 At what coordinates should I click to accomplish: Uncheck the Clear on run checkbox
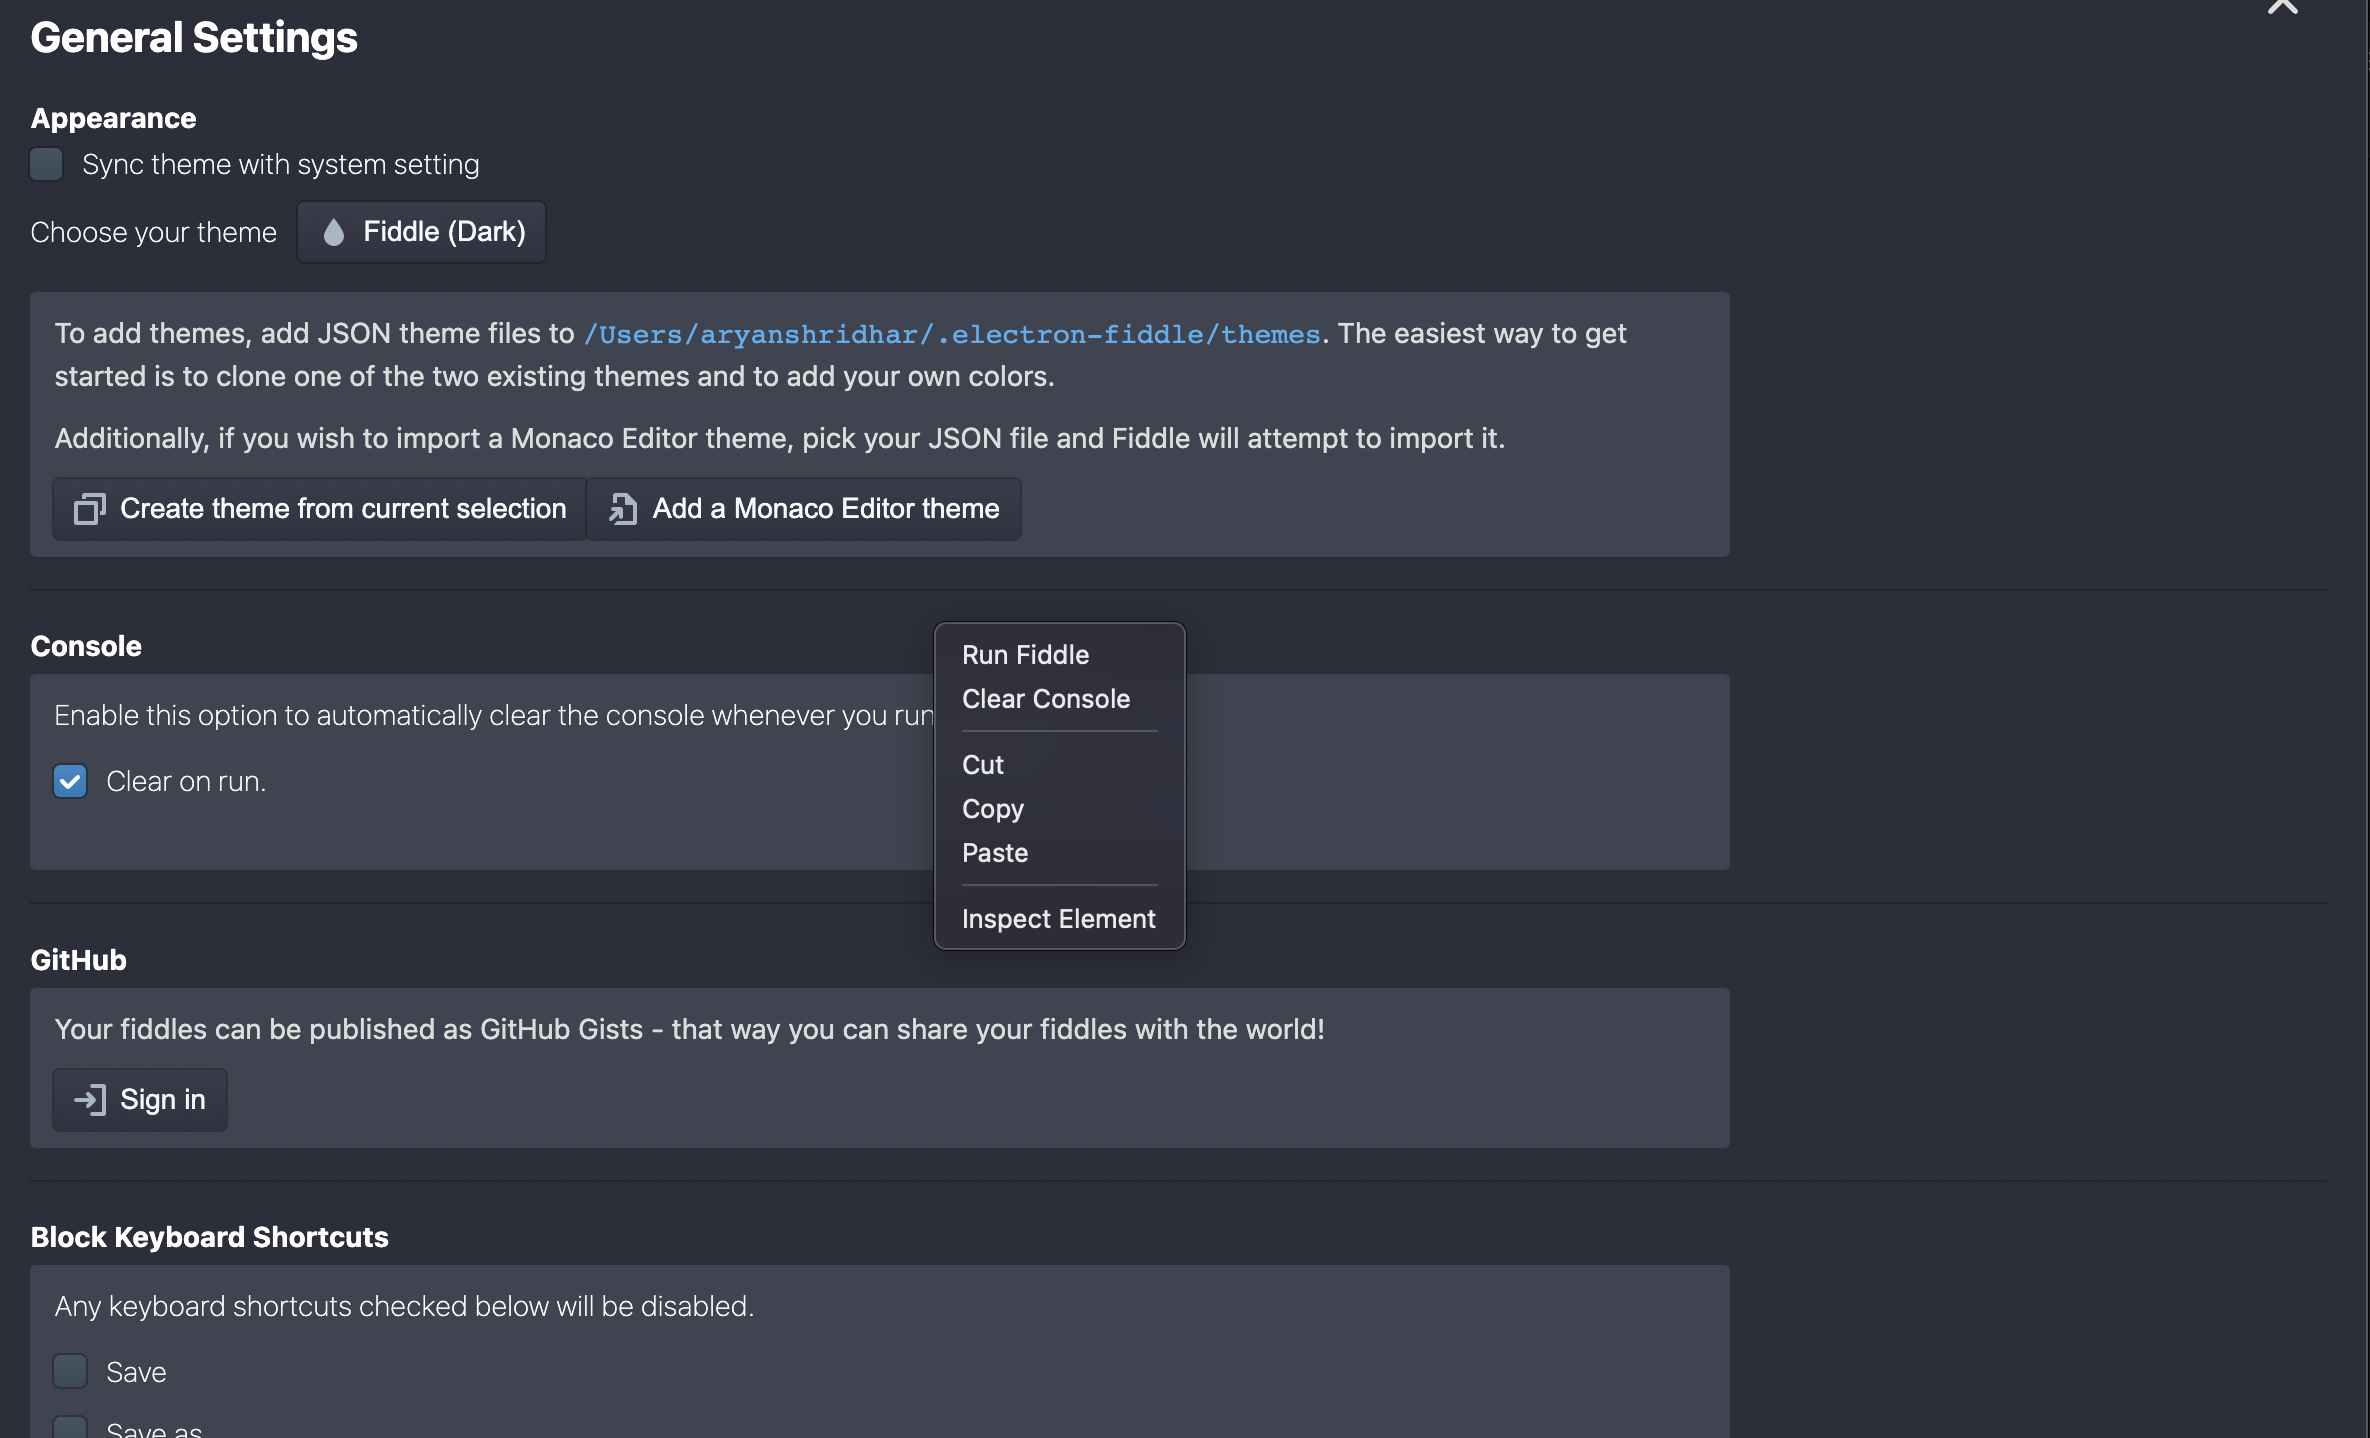click(x=70, y=781)
